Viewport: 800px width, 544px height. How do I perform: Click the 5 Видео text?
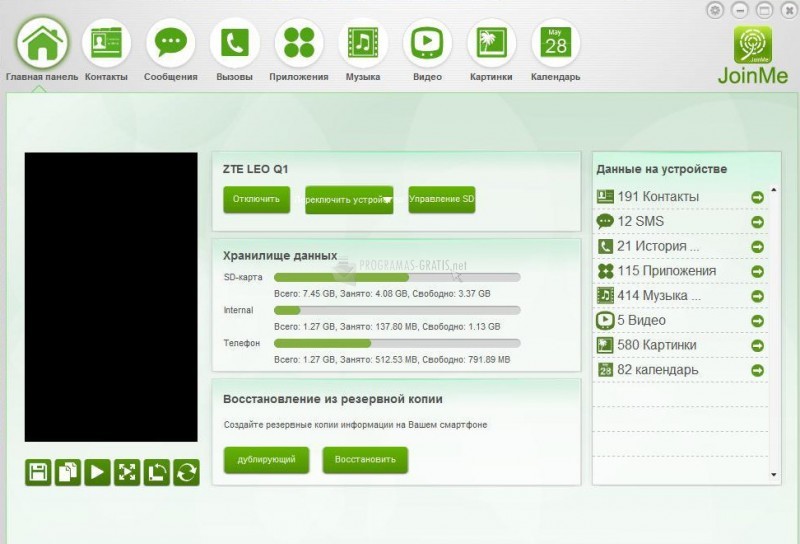642,320
